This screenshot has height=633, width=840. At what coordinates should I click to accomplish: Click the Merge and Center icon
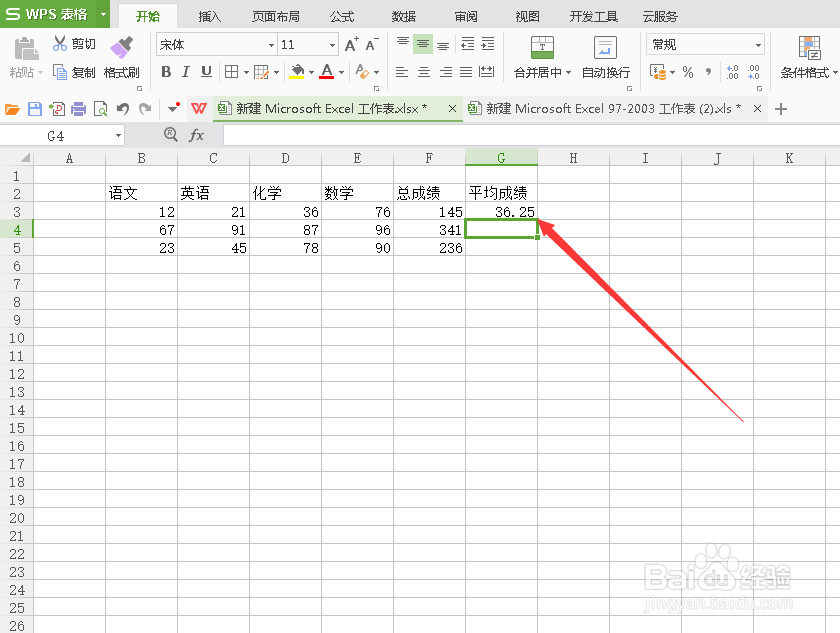[x=542, y=48]
